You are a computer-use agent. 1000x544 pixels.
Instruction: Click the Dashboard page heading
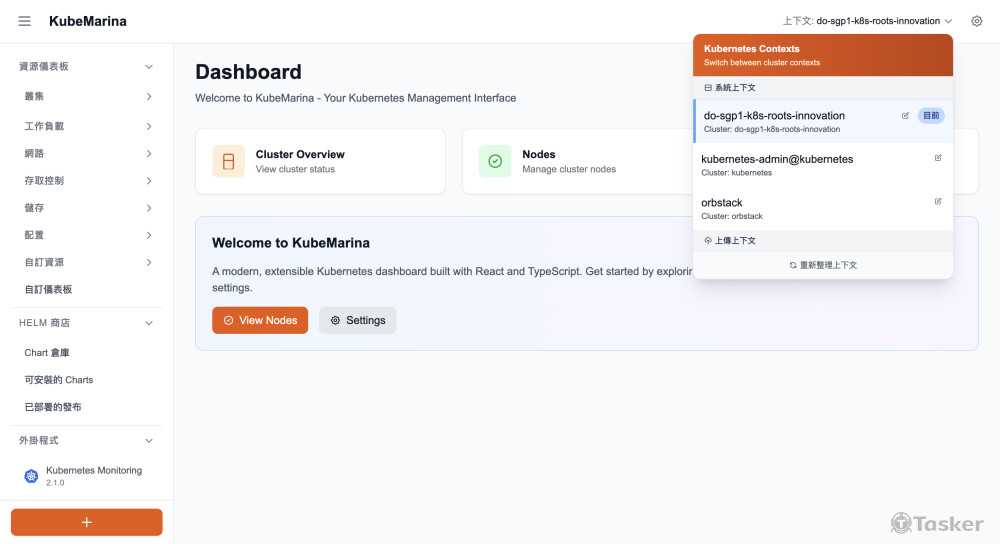point(248,72)
